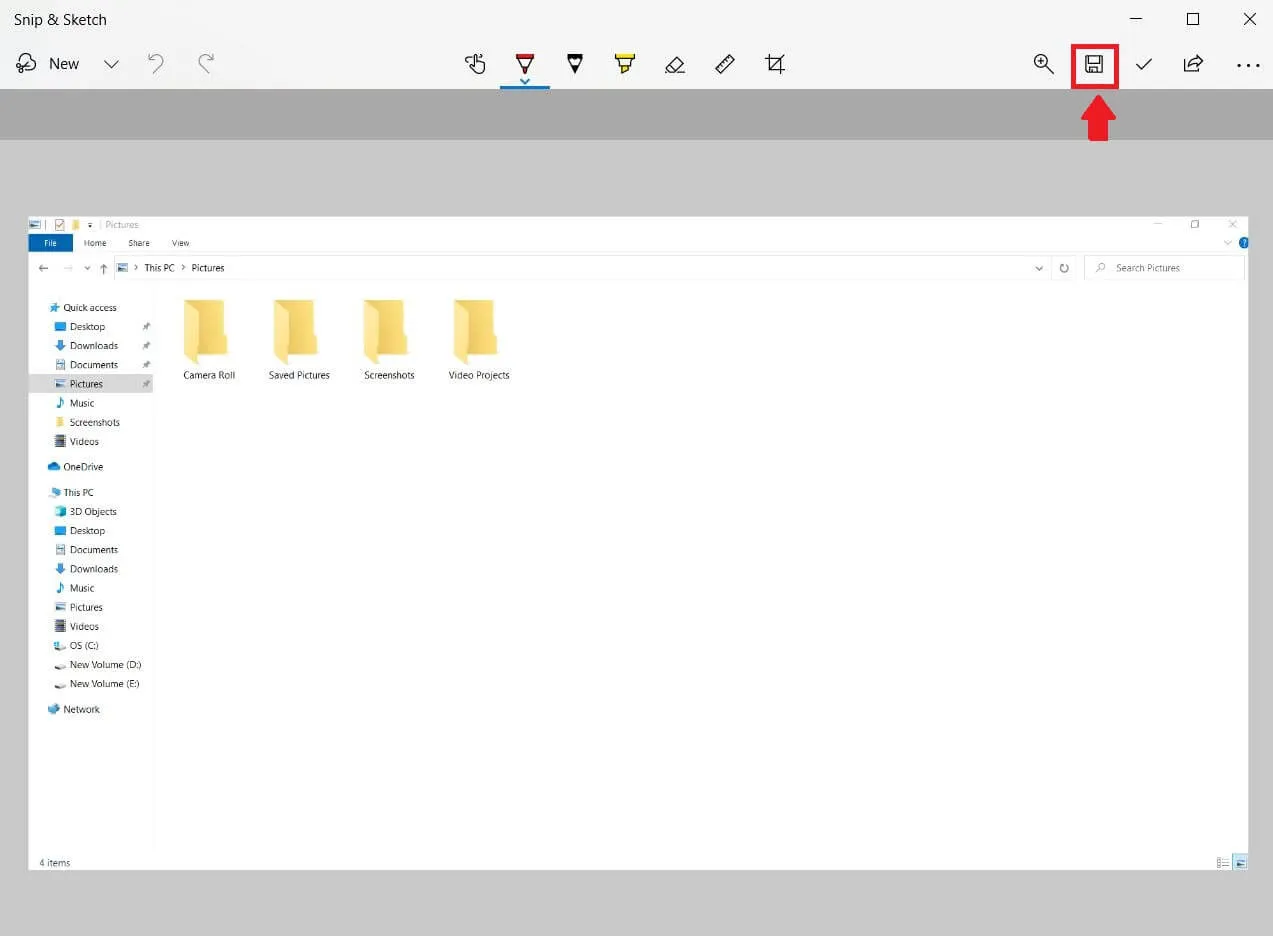
Task: Switch to the View ribbon tab
Action: (180, 242)
